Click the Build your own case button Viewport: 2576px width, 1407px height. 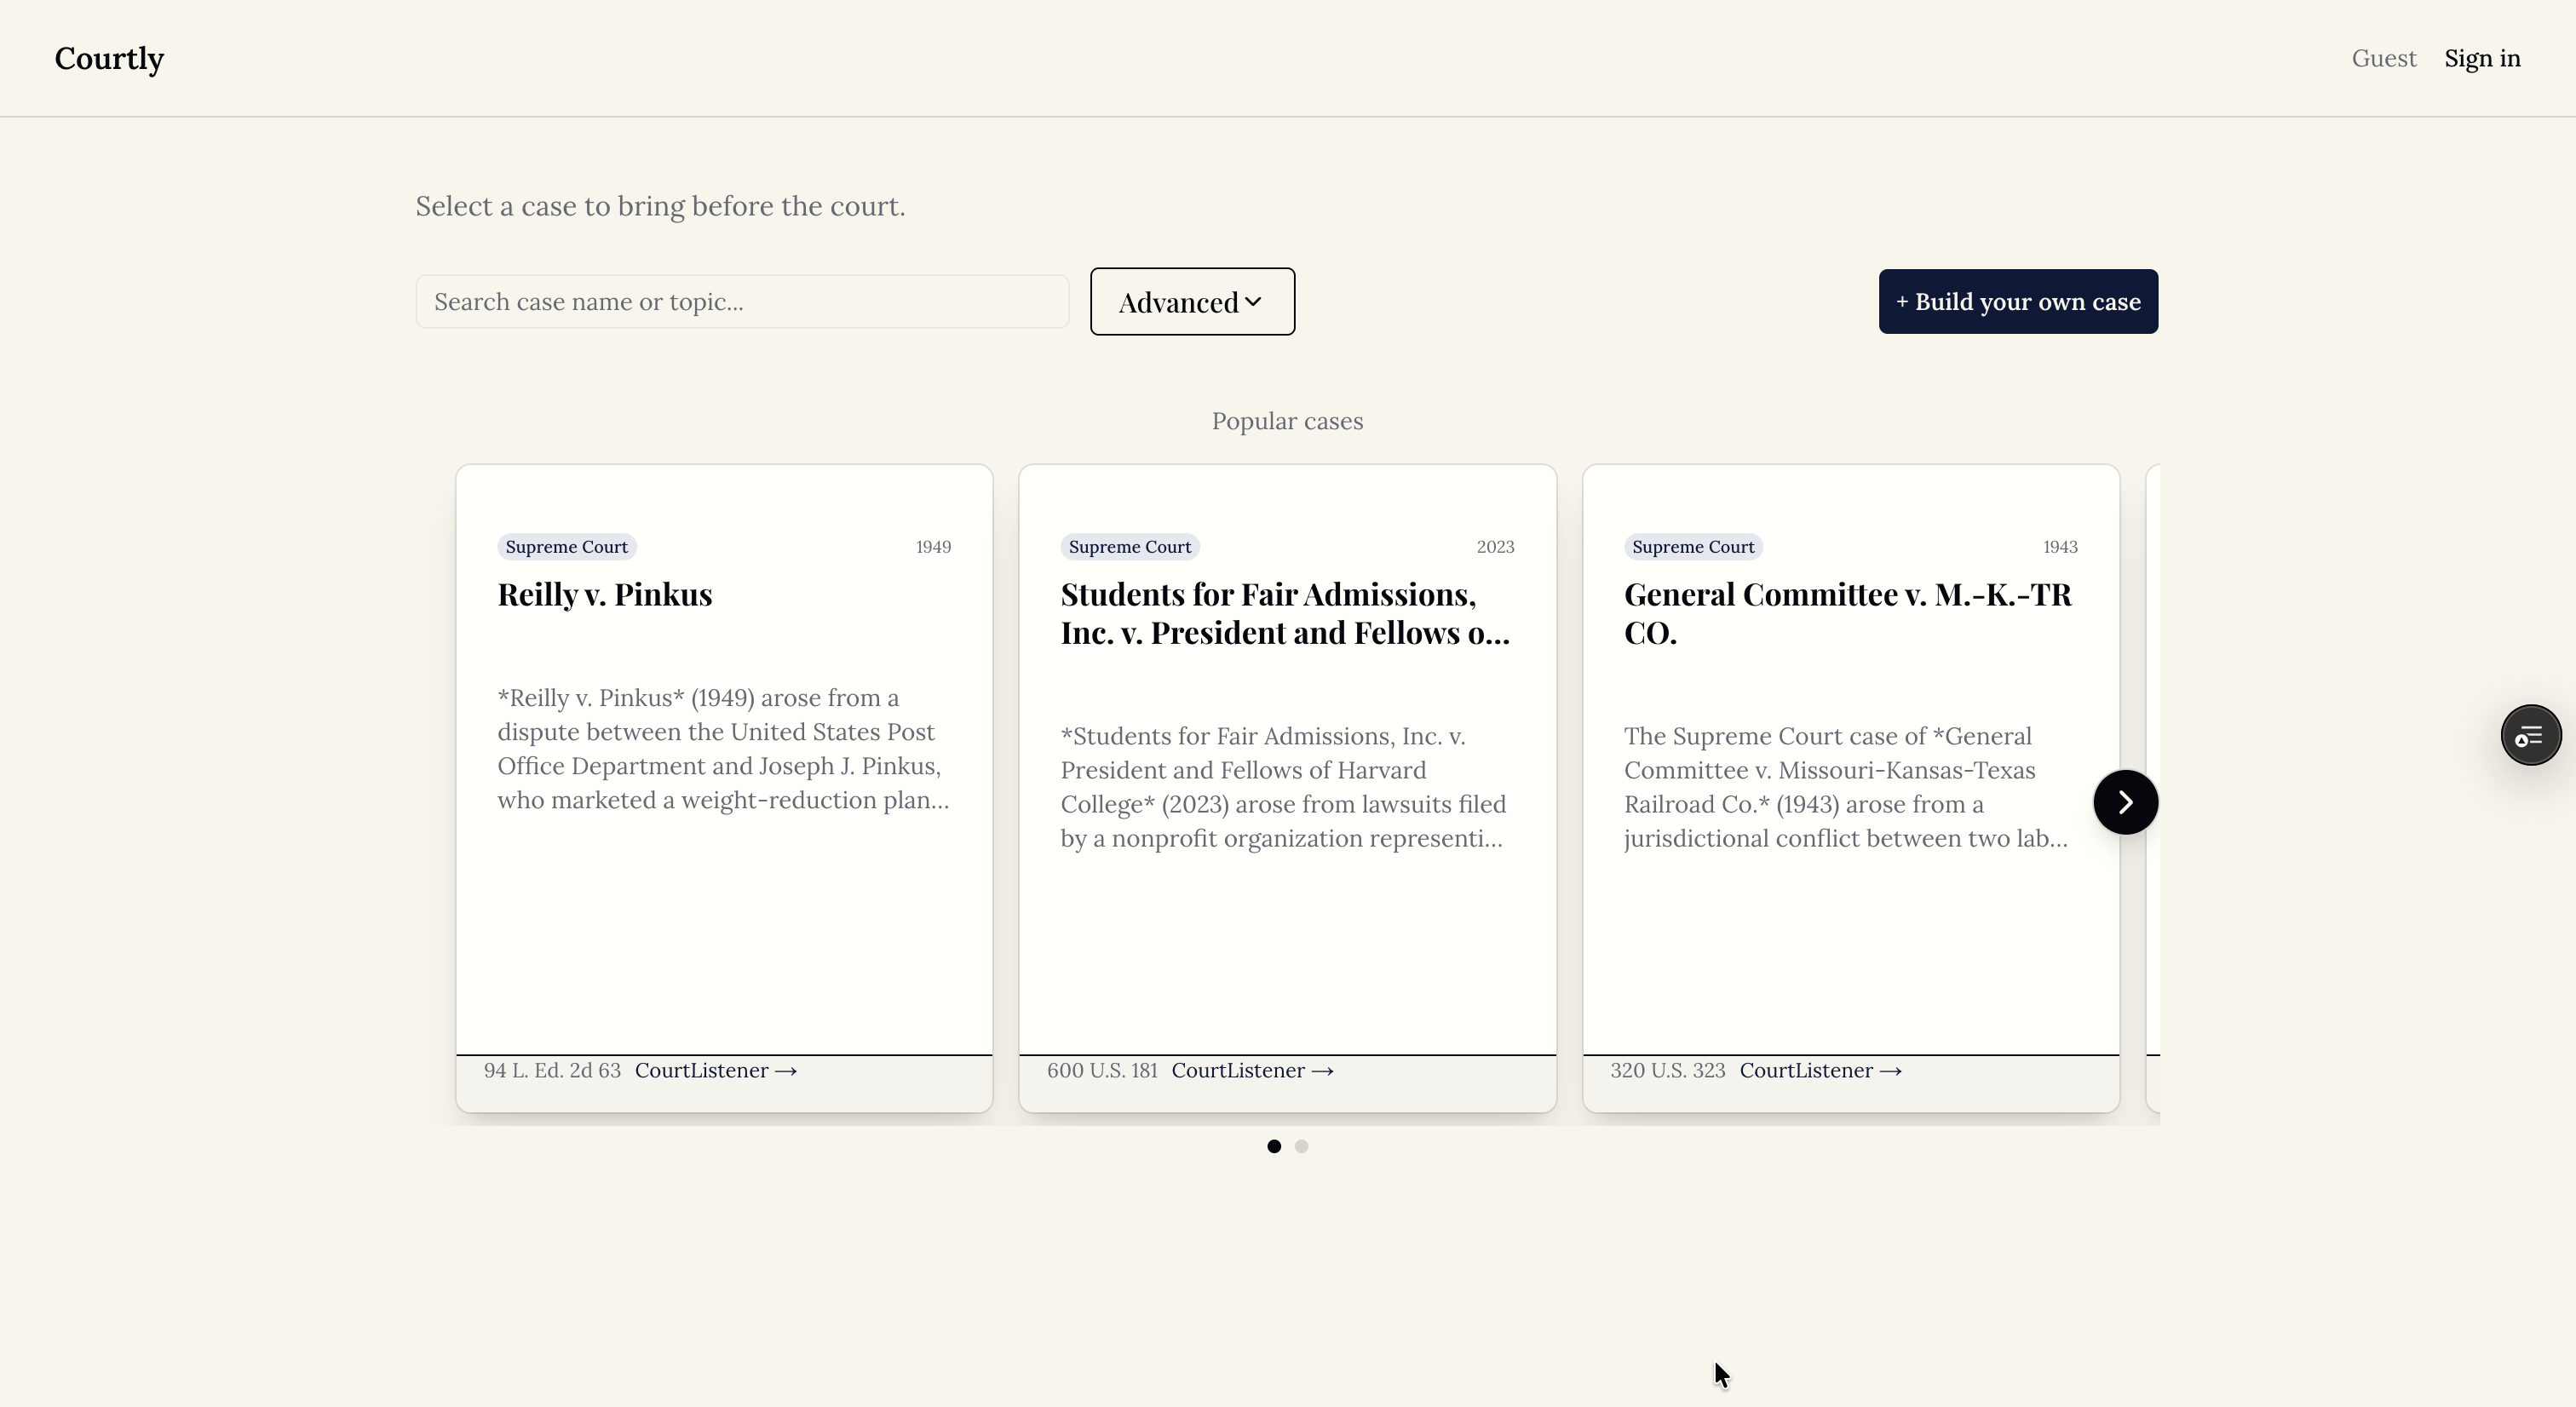coord(2018,301)
